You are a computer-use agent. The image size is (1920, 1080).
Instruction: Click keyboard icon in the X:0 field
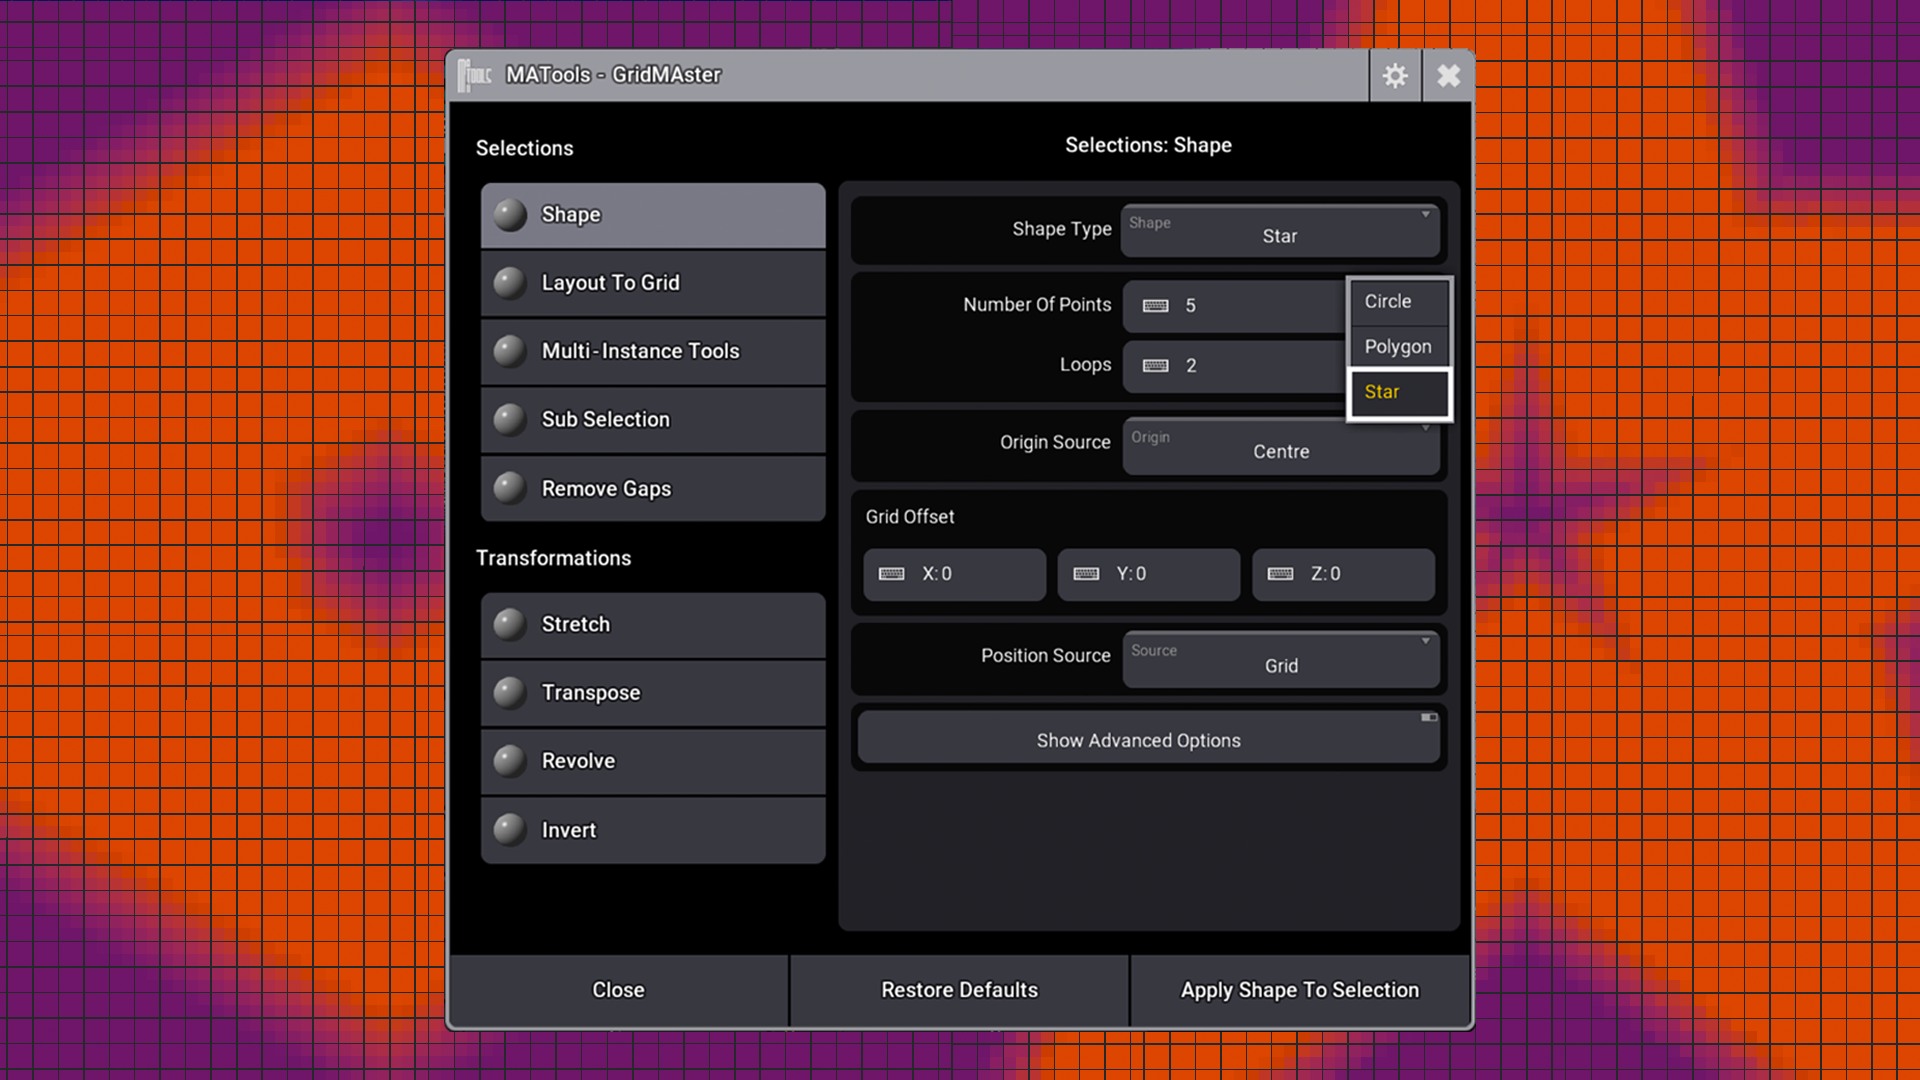[892, 574]
